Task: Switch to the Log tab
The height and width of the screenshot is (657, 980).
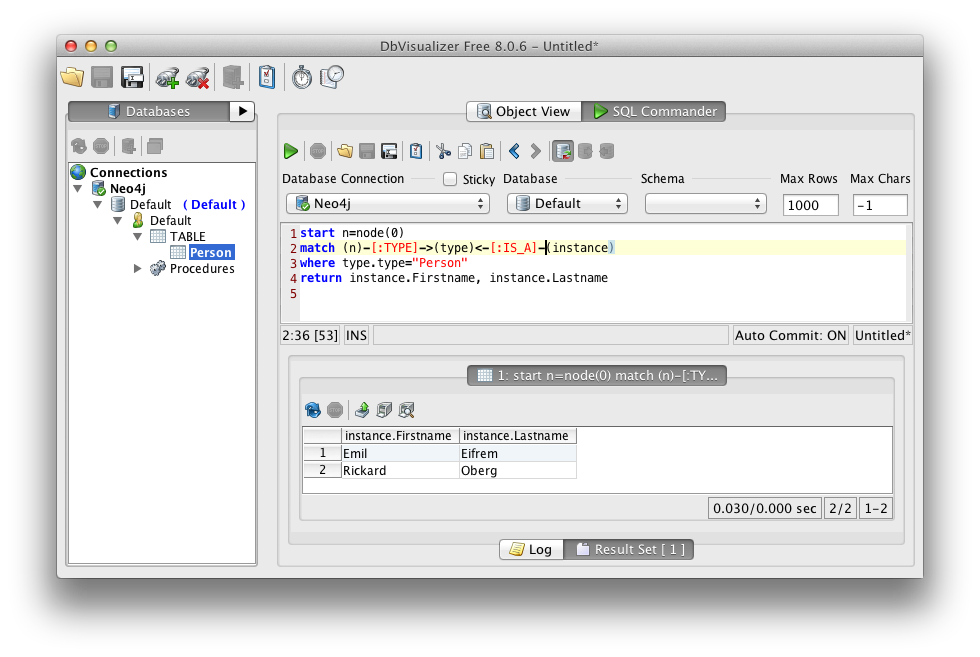Action: 531,549
